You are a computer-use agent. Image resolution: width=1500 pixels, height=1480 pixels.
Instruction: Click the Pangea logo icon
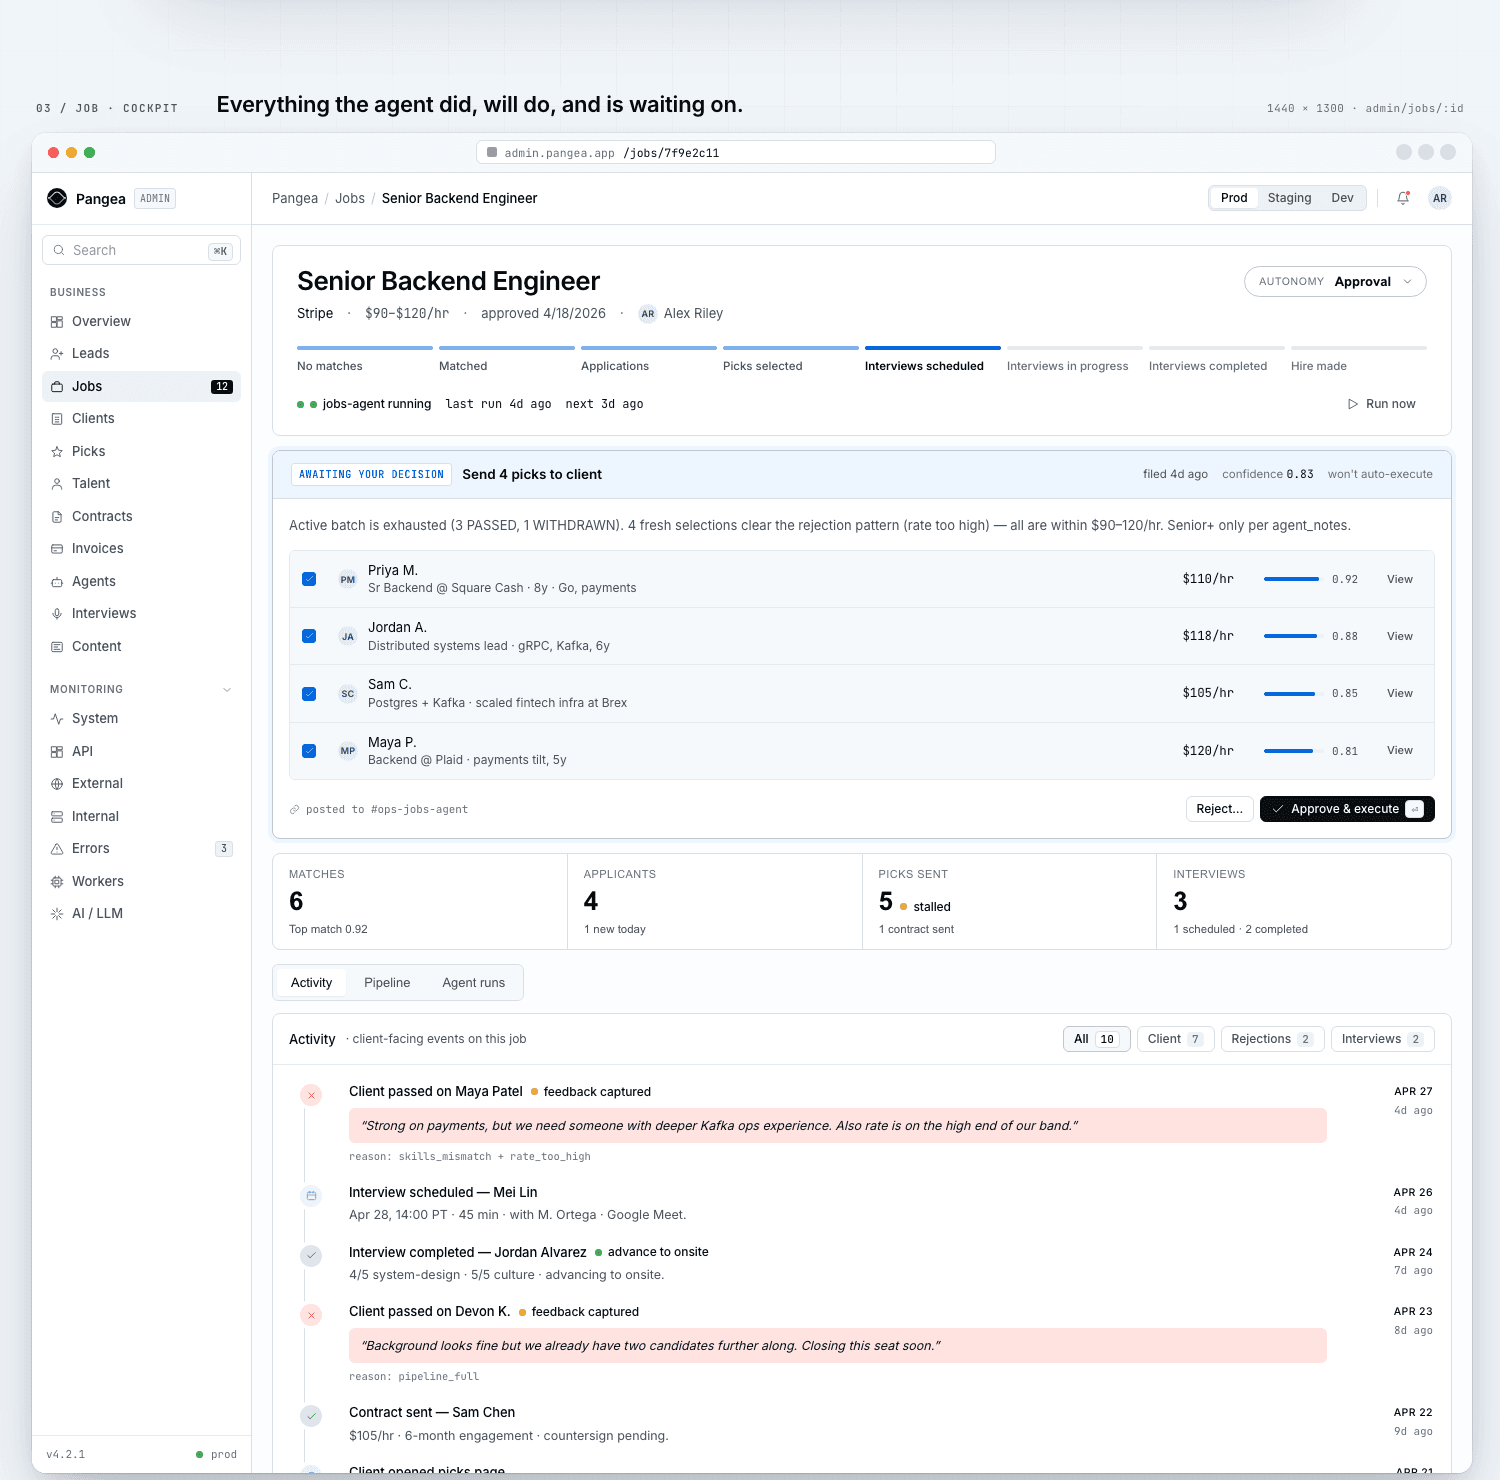coord(57,198)
